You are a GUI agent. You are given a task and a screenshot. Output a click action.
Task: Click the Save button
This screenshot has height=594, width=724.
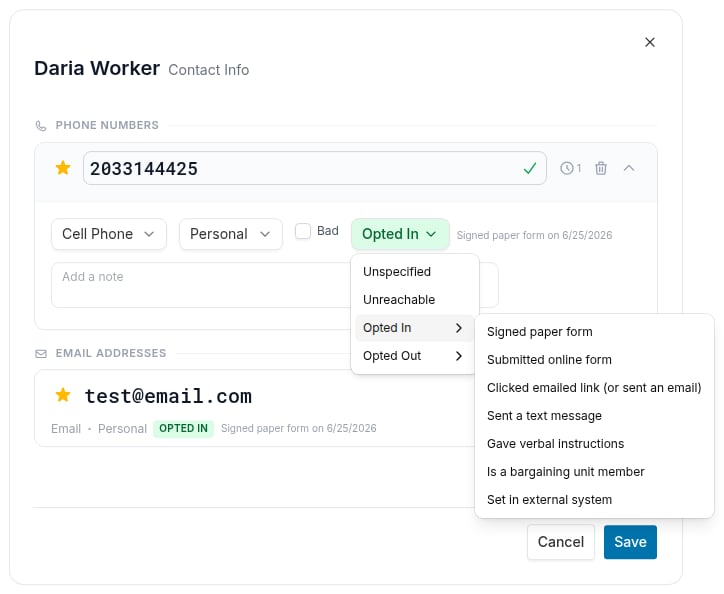[630, 542]
